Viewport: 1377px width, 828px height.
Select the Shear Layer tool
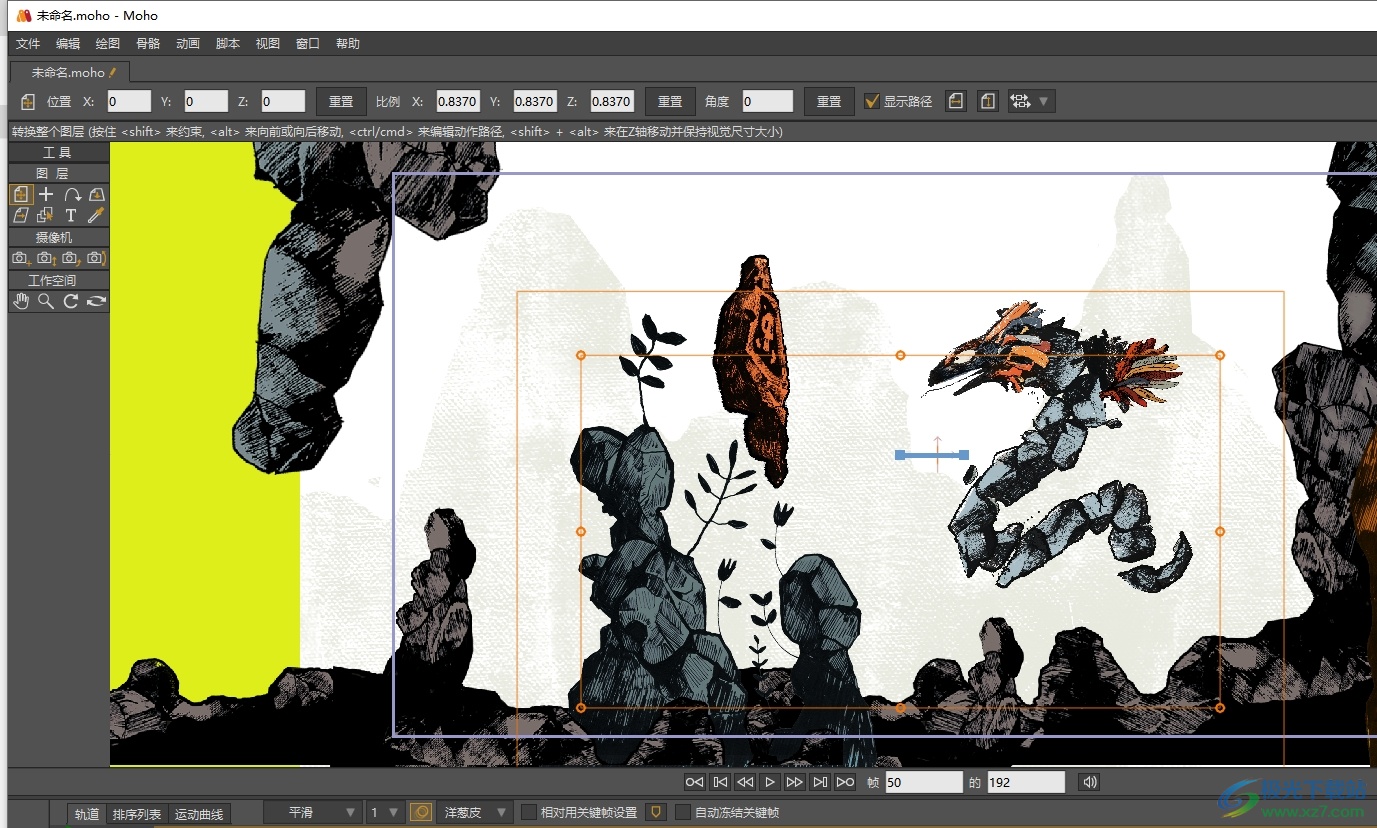[21, 215]
